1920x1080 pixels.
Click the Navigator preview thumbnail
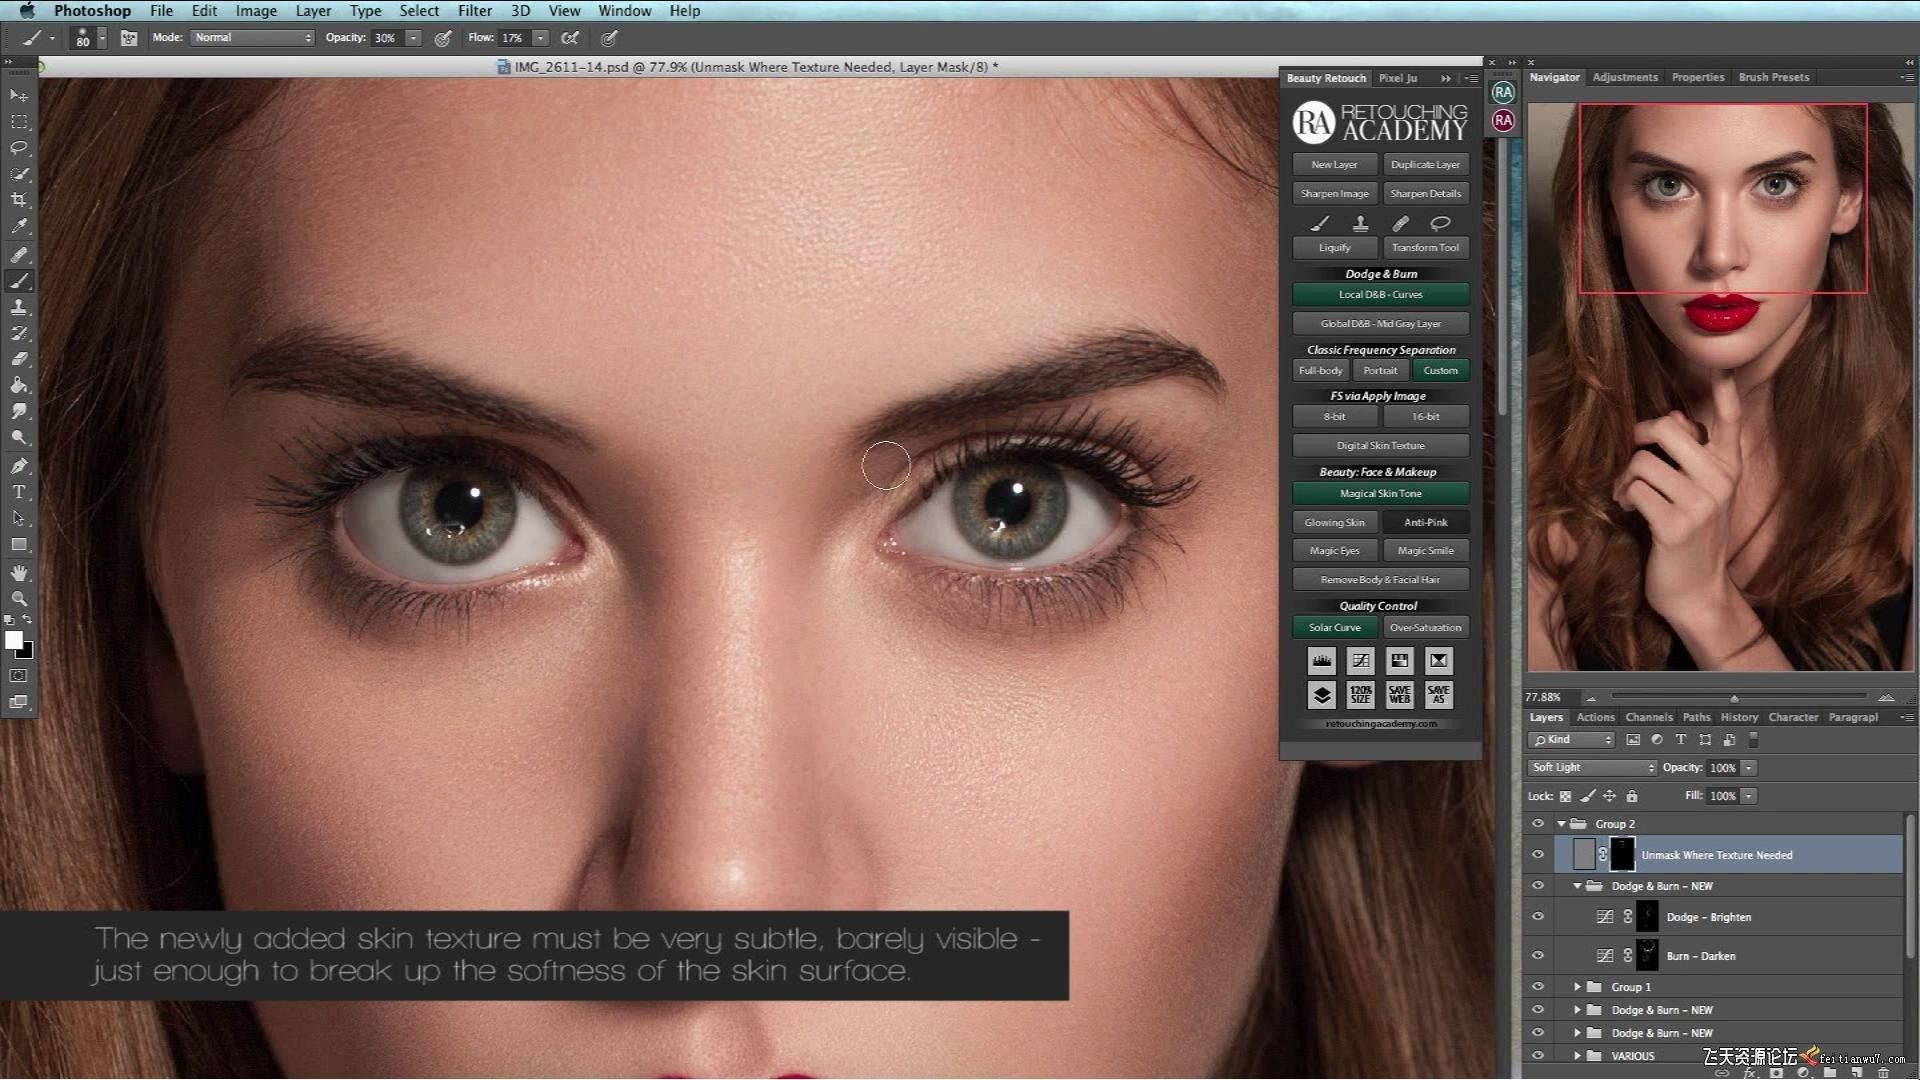coord(1720,385)
